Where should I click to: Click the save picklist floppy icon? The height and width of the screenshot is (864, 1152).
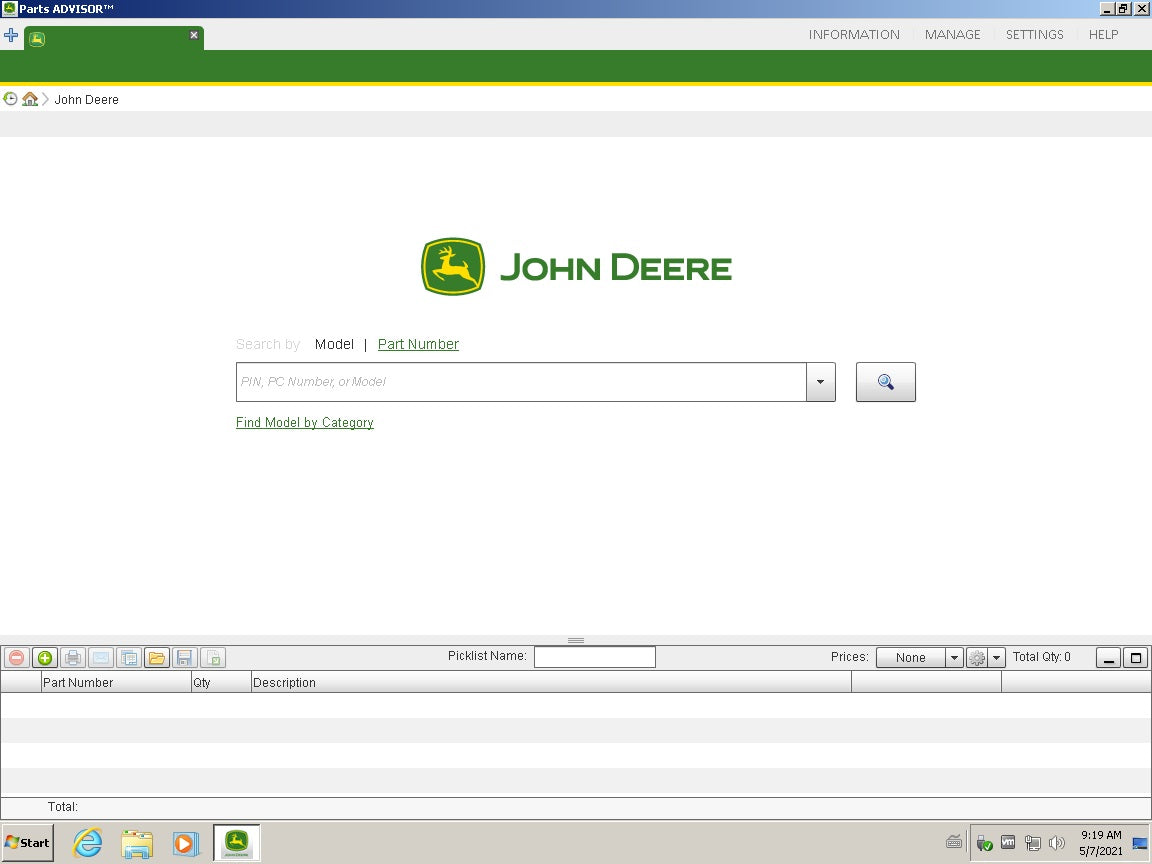point(184,658)
